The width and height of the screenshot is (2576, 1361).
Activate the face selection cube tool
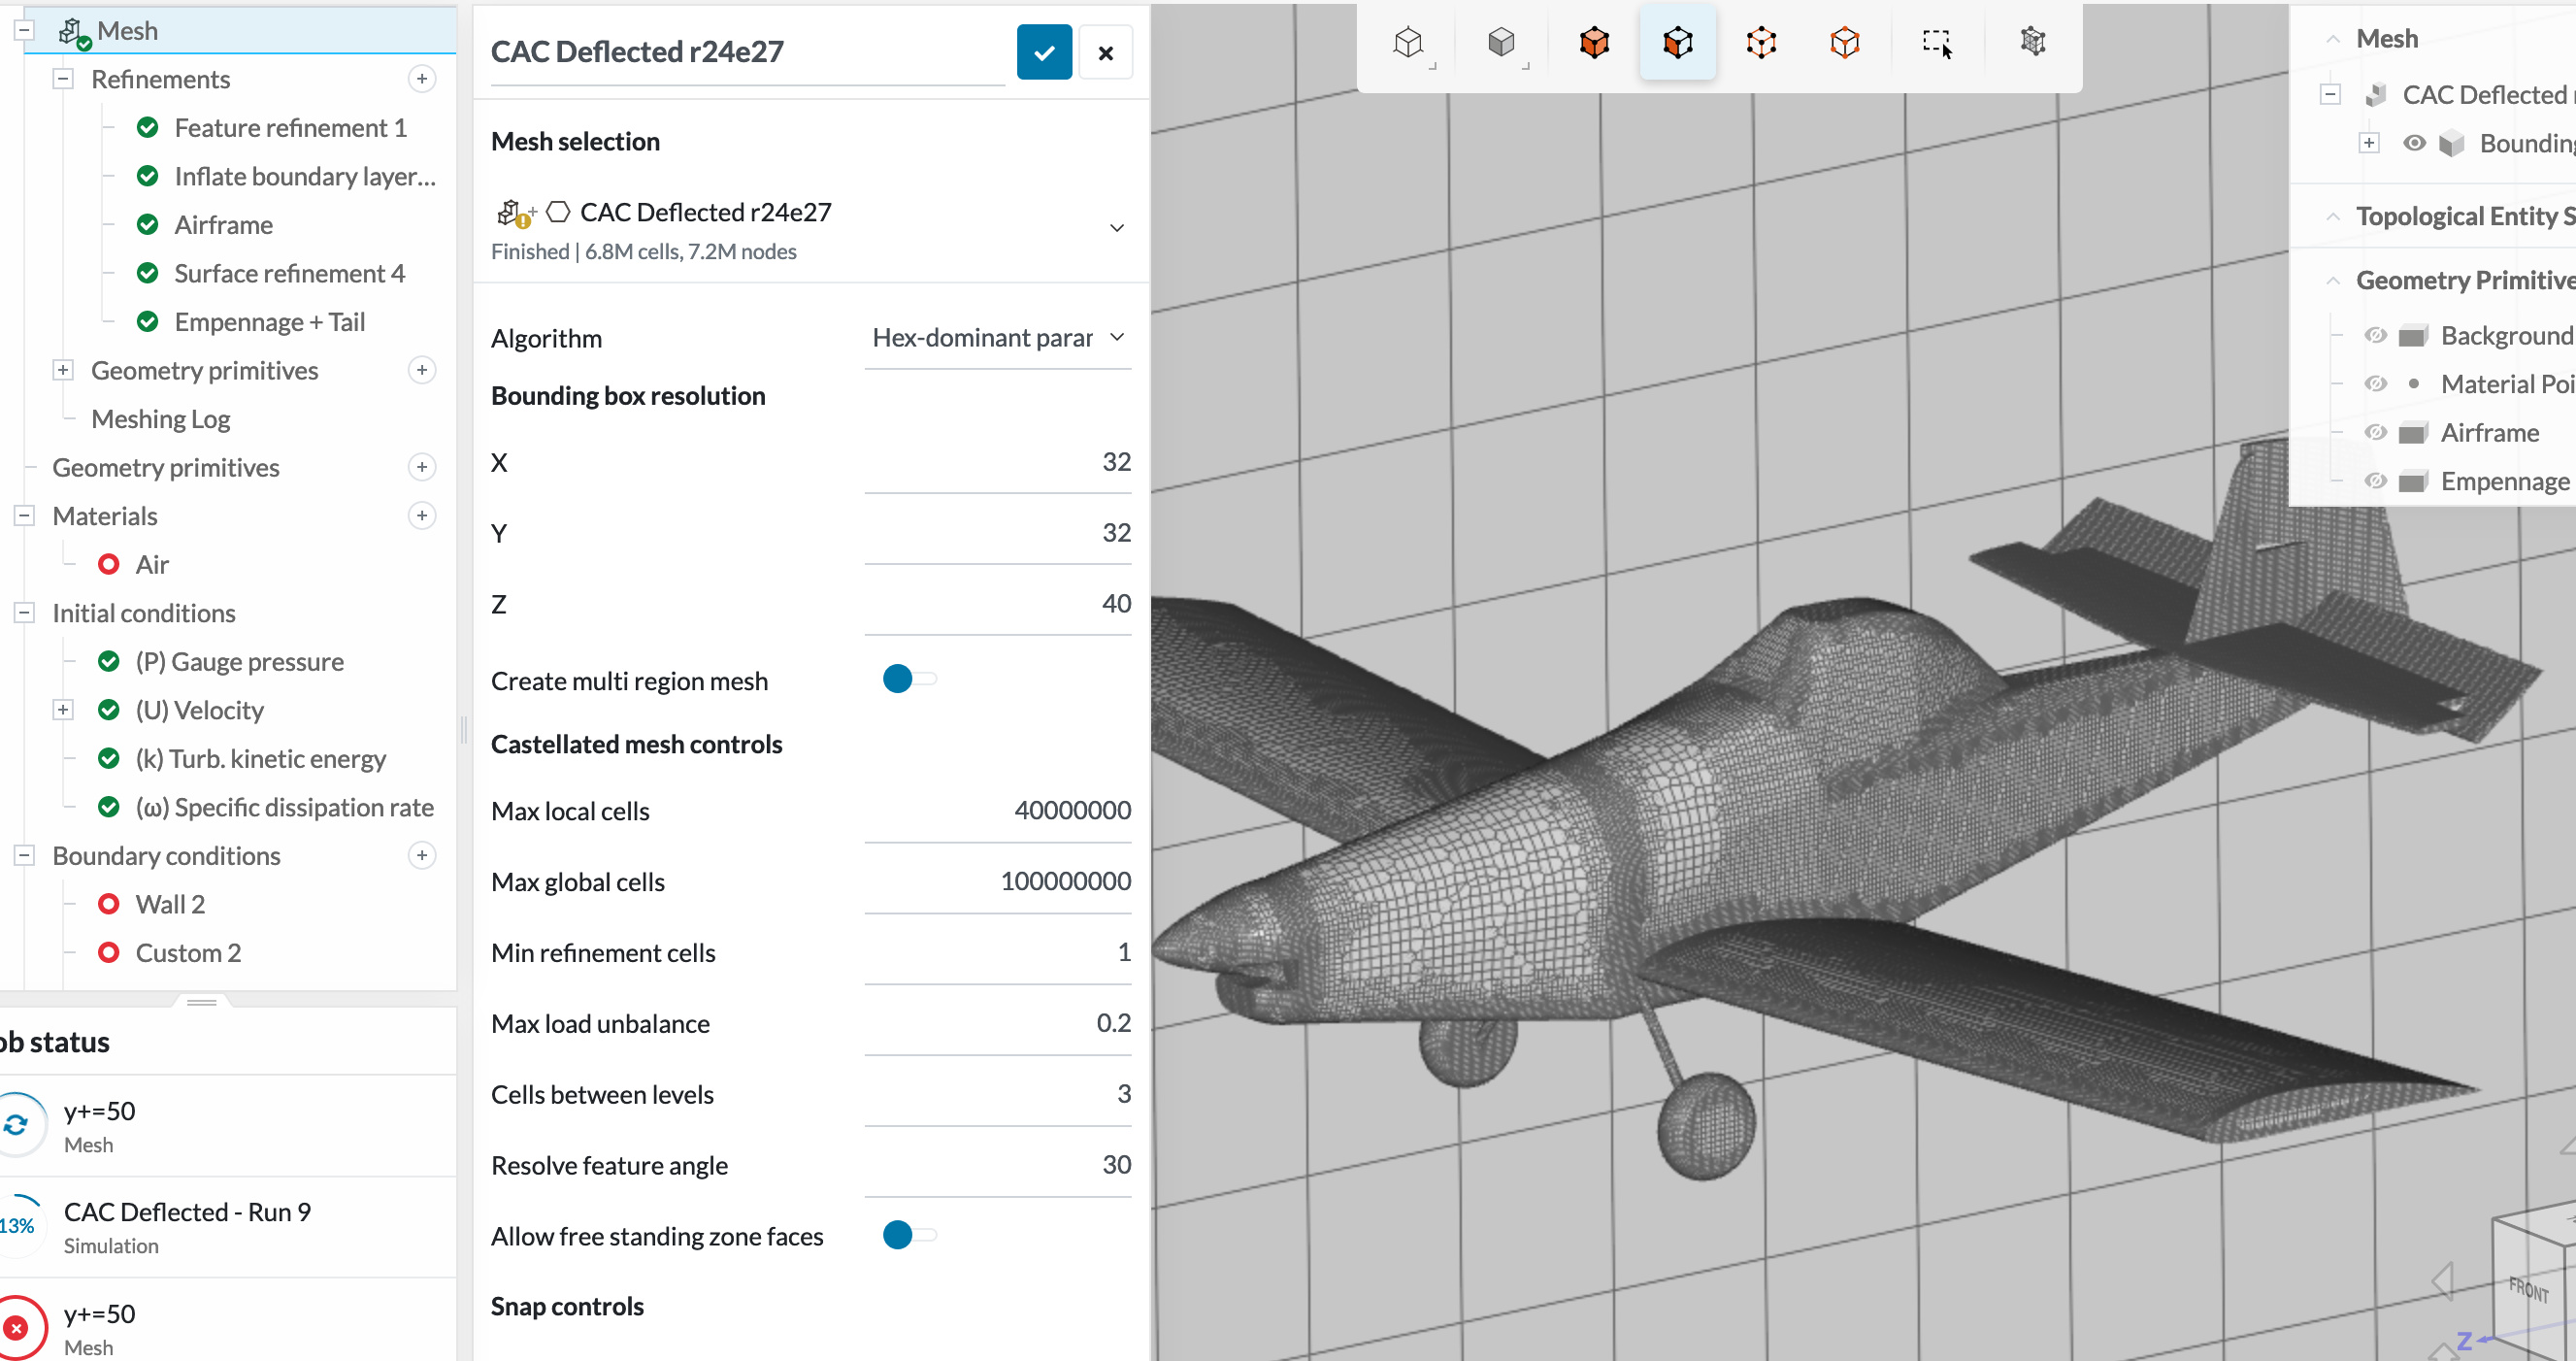(1677, 42)
